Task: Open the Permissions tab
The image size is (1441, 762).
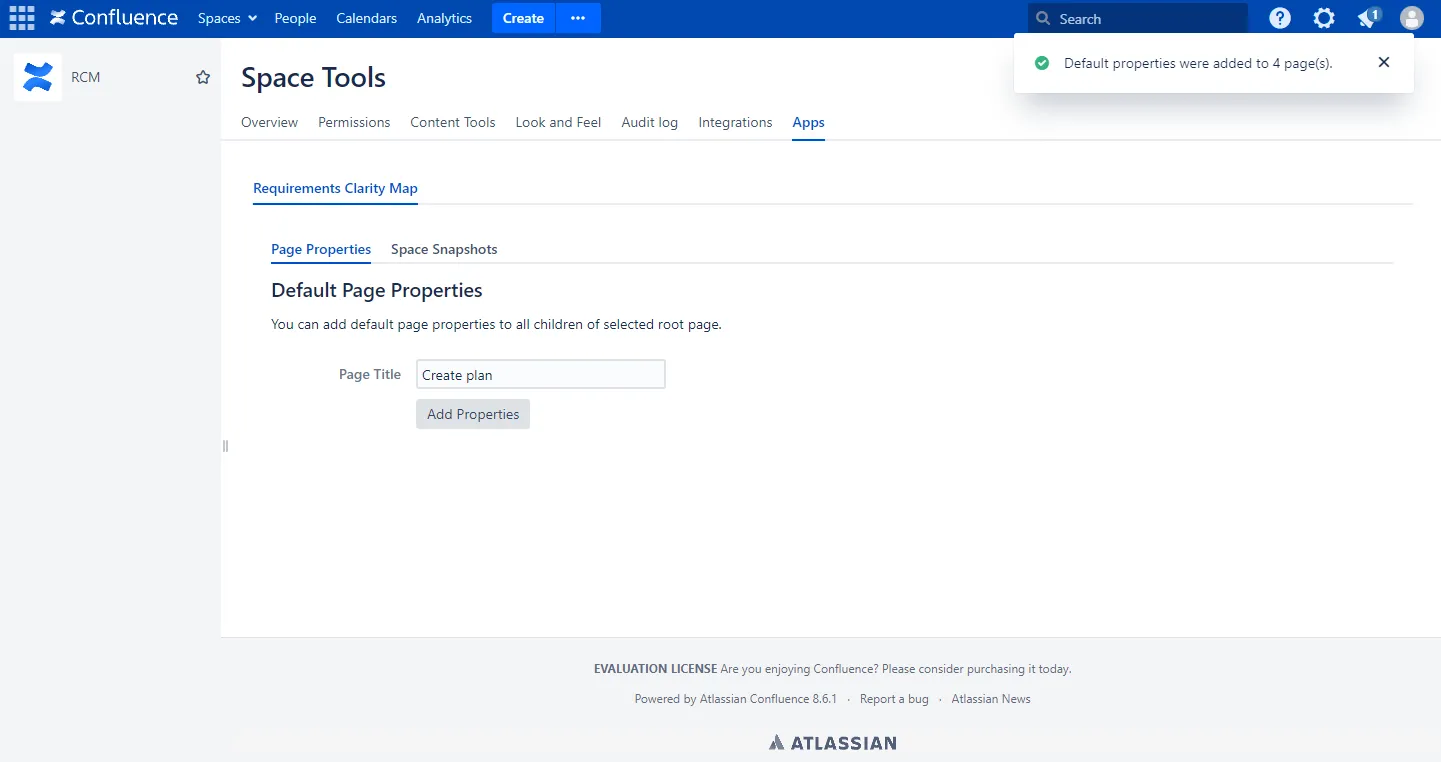Action: (x=354, y=122)
